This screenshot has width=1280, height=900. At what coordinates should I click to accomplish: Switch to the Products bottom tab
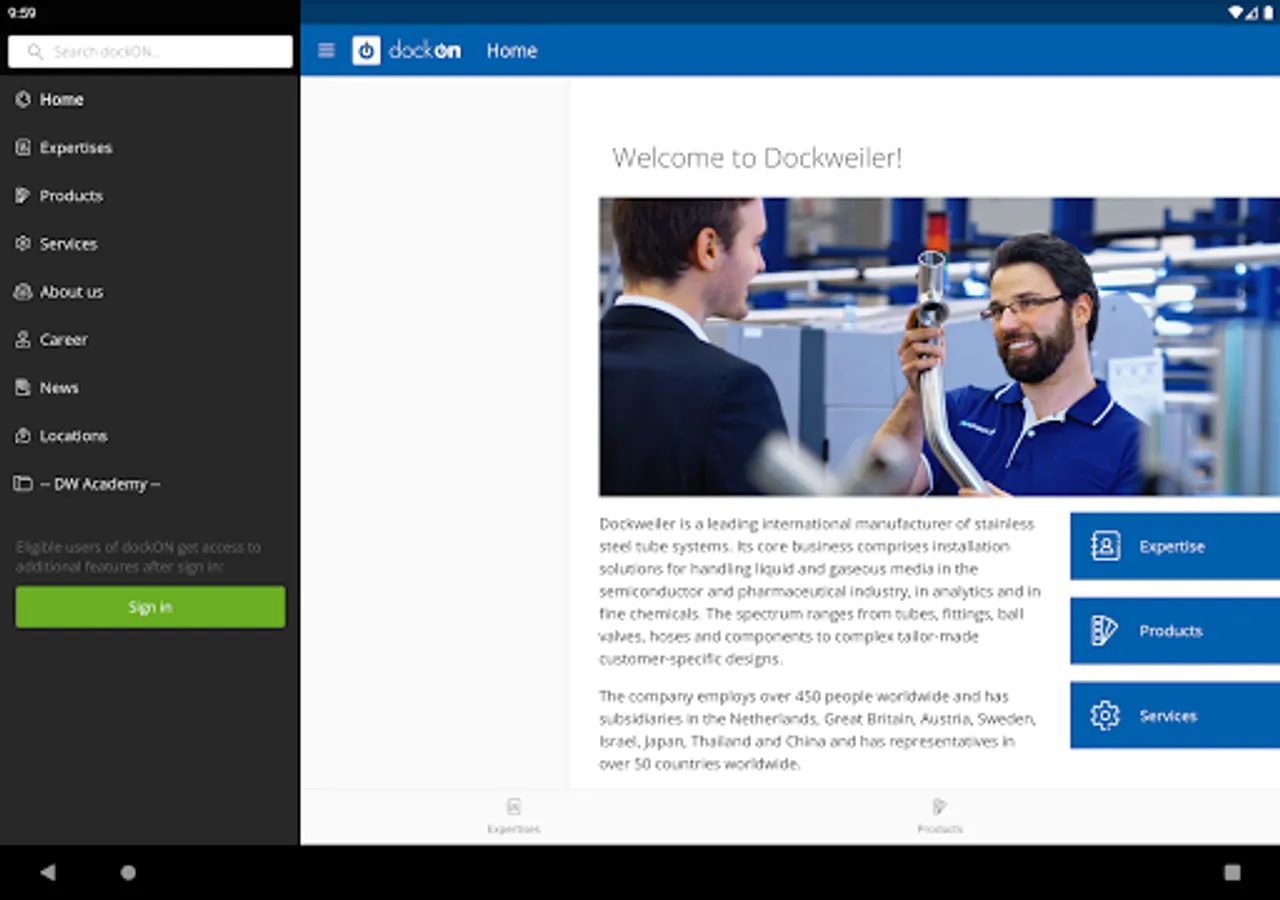(x=939, y=816)
